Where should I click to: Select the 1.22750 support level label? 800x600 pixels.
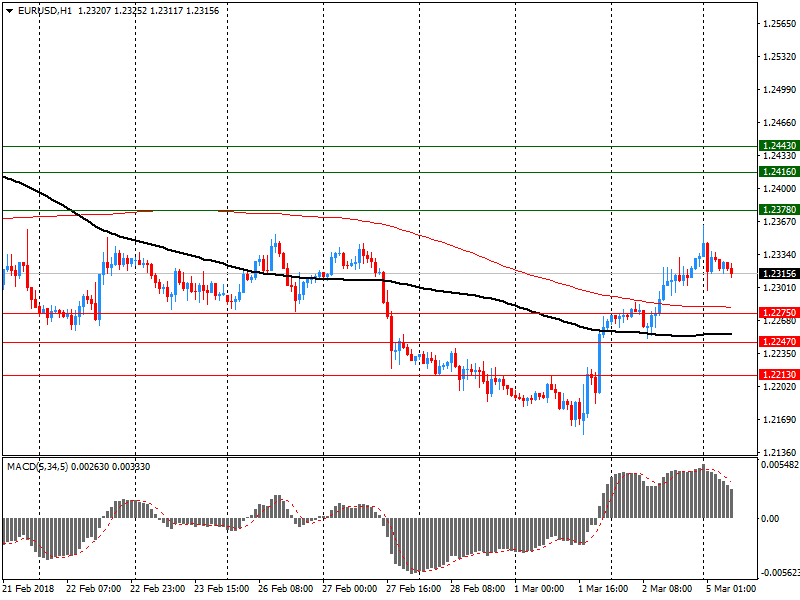tap(779, 313)
